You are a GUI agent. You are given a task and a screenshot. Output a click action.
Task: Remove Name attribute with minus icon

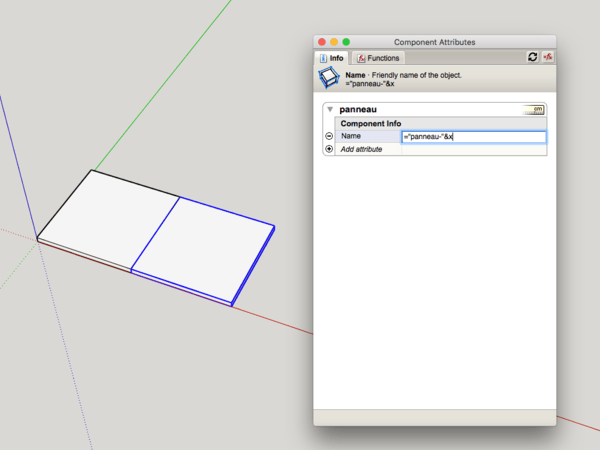[329, 136]
